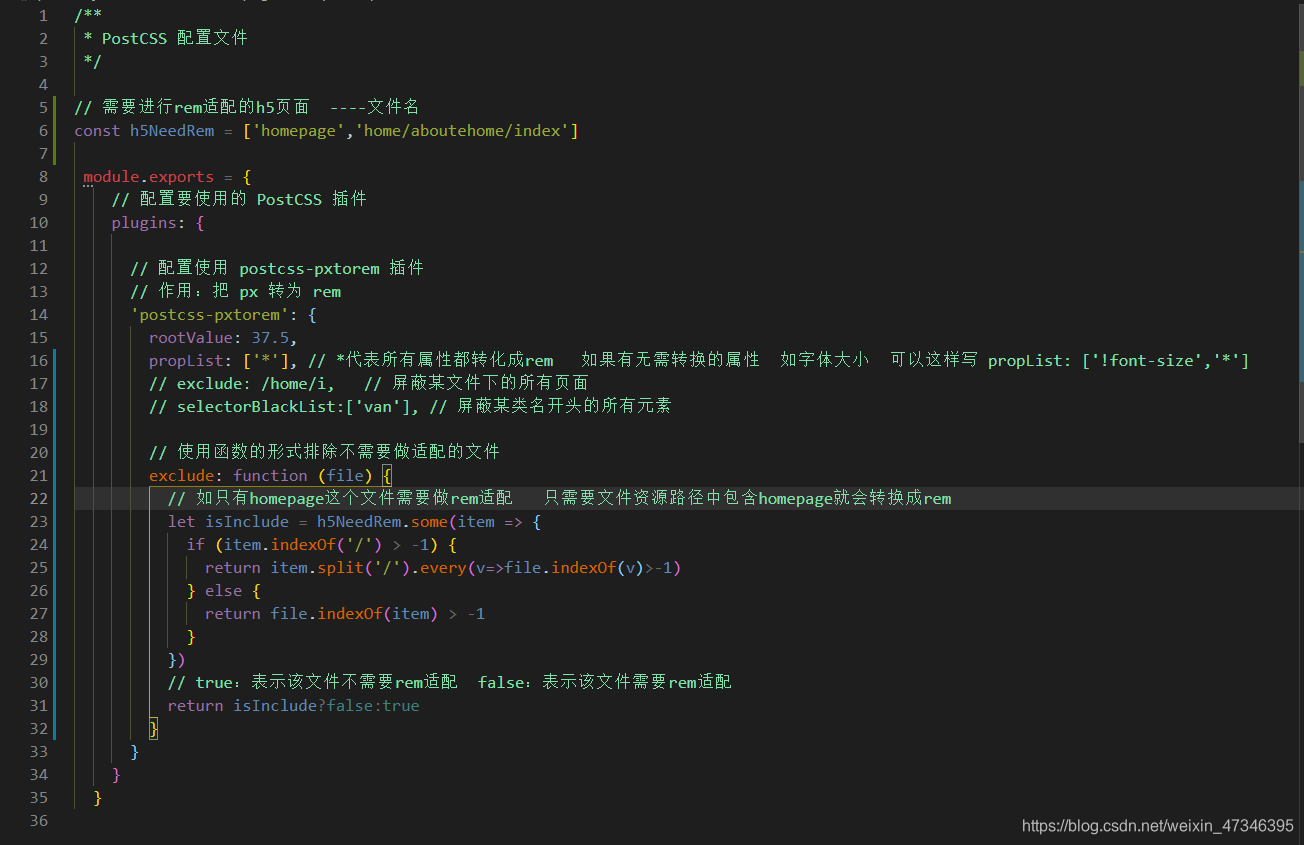The width and height of the screenshot is (1304, 845).
Task: Click the highlighted closing brace on line 32
Action: (x=153, y=728)
